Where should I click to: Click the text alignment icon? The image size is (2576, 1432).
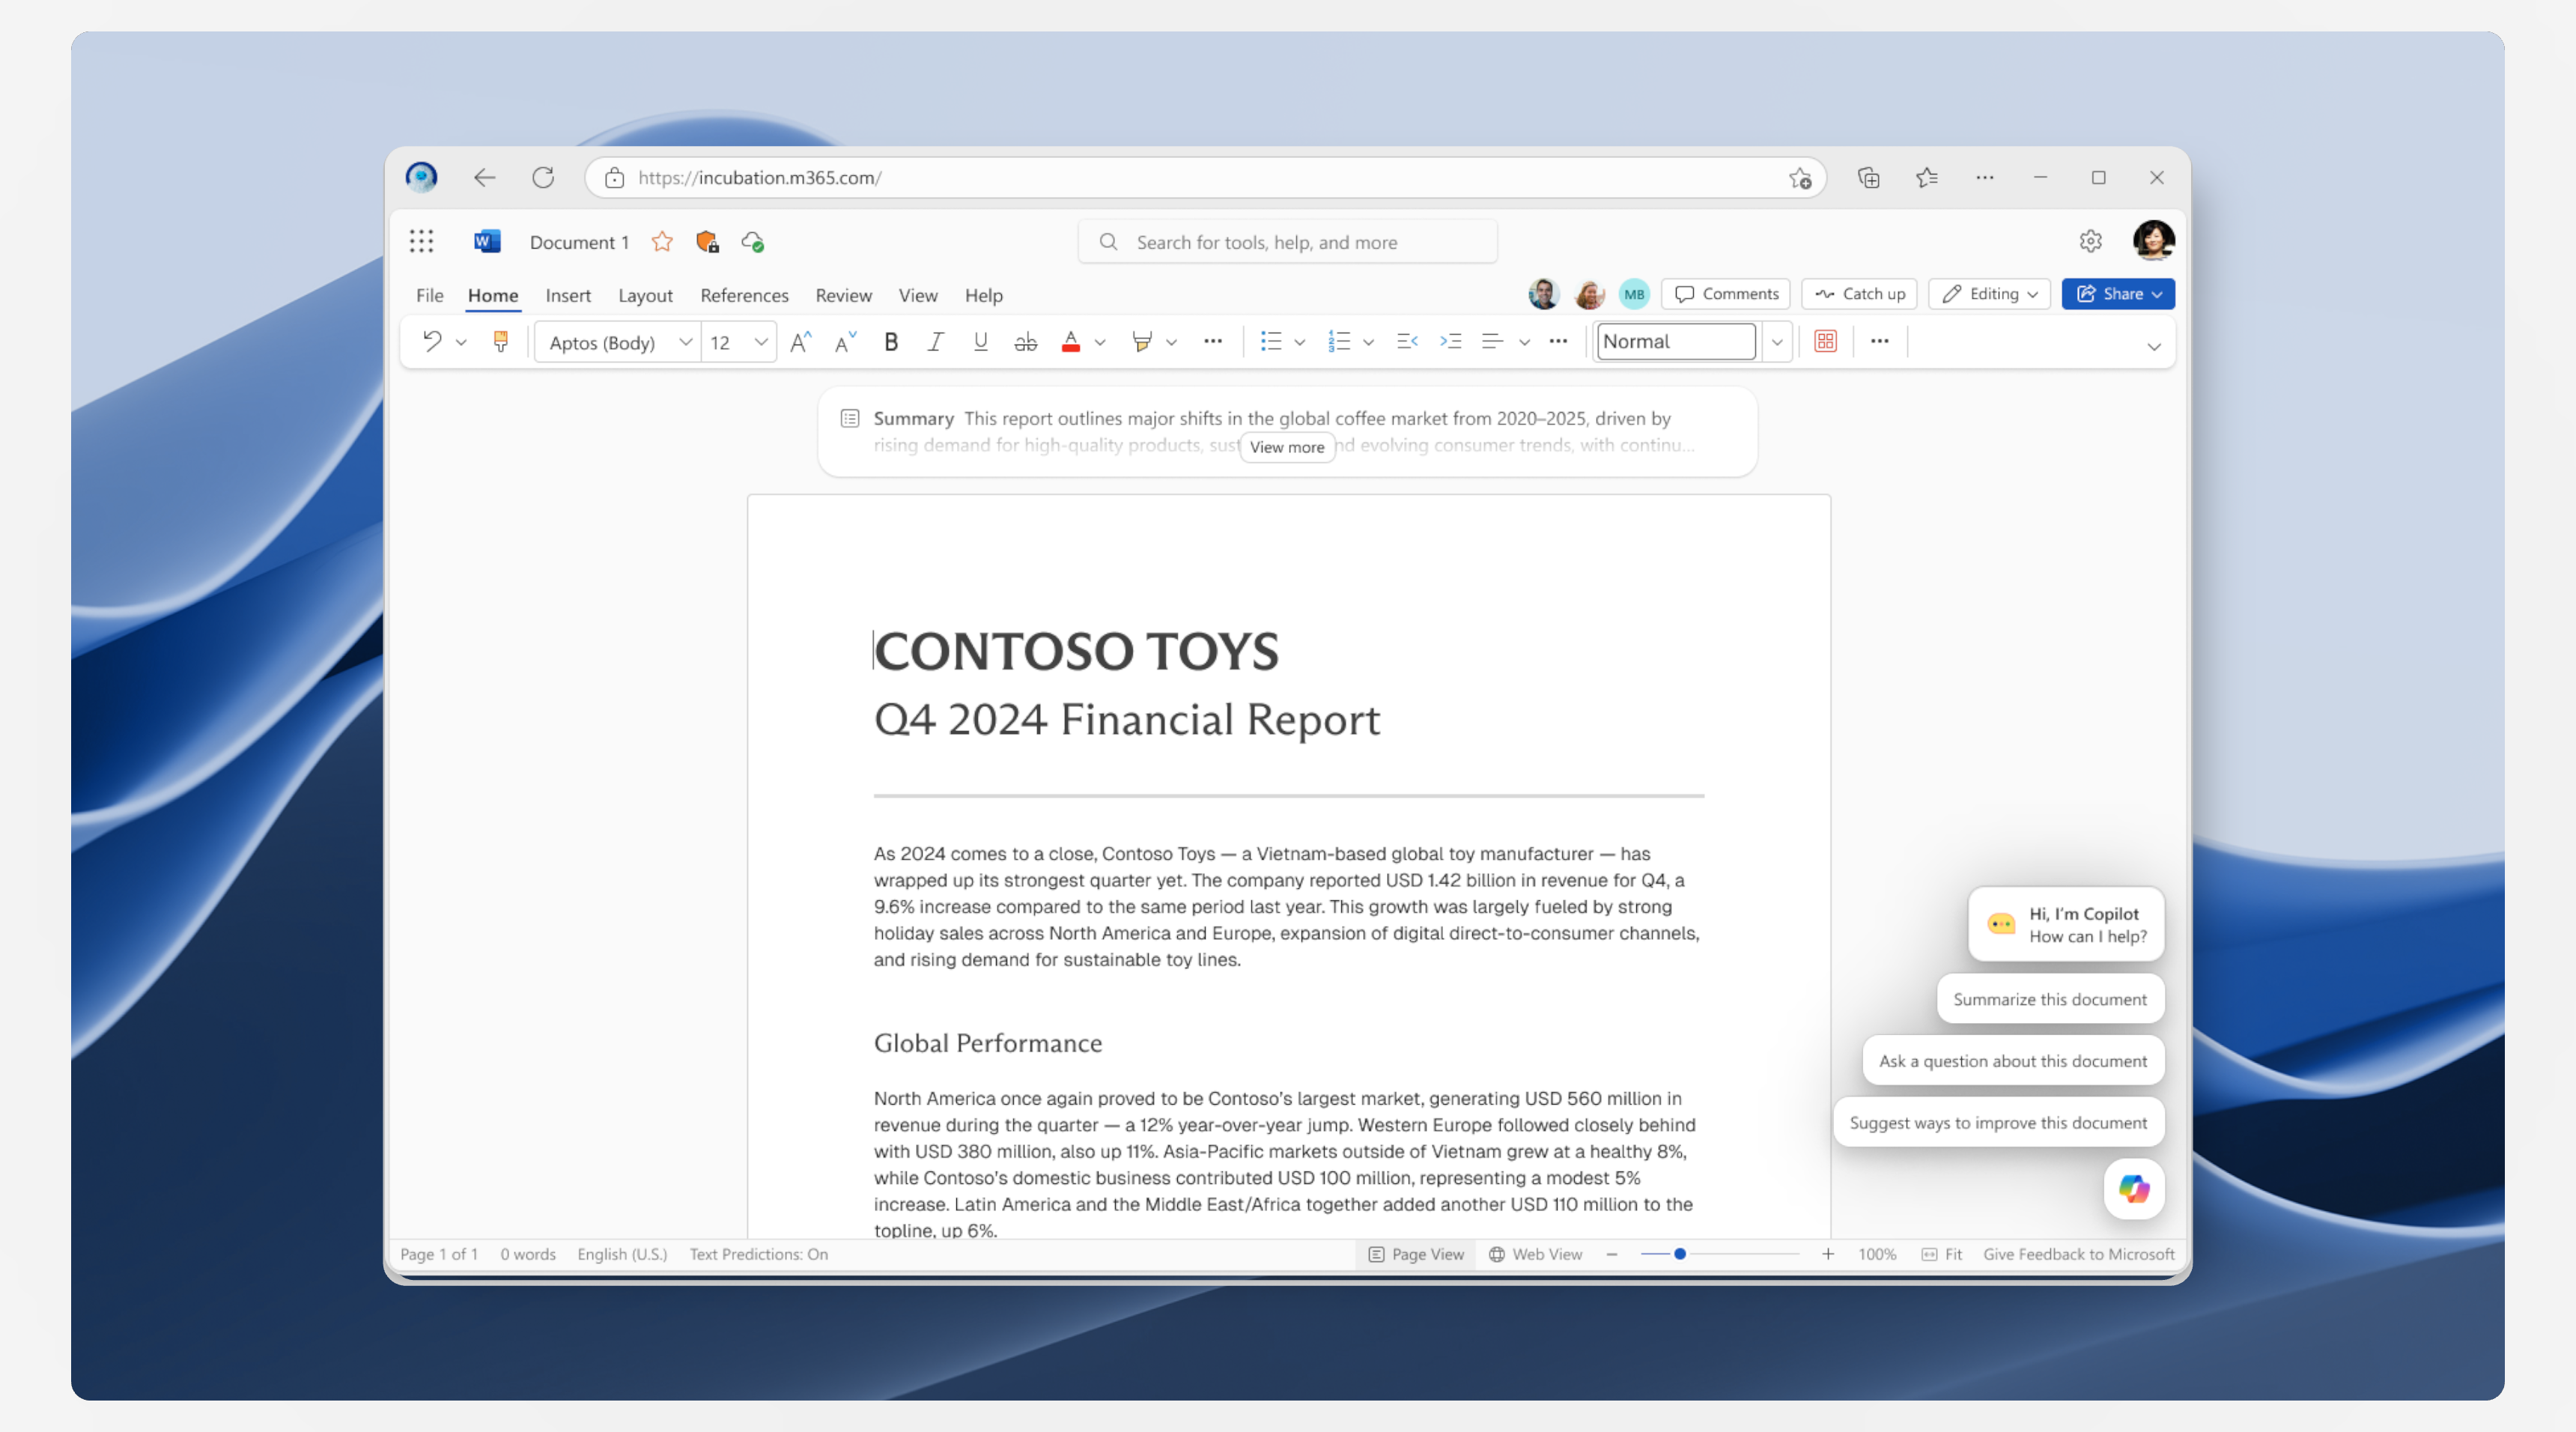1493,342
